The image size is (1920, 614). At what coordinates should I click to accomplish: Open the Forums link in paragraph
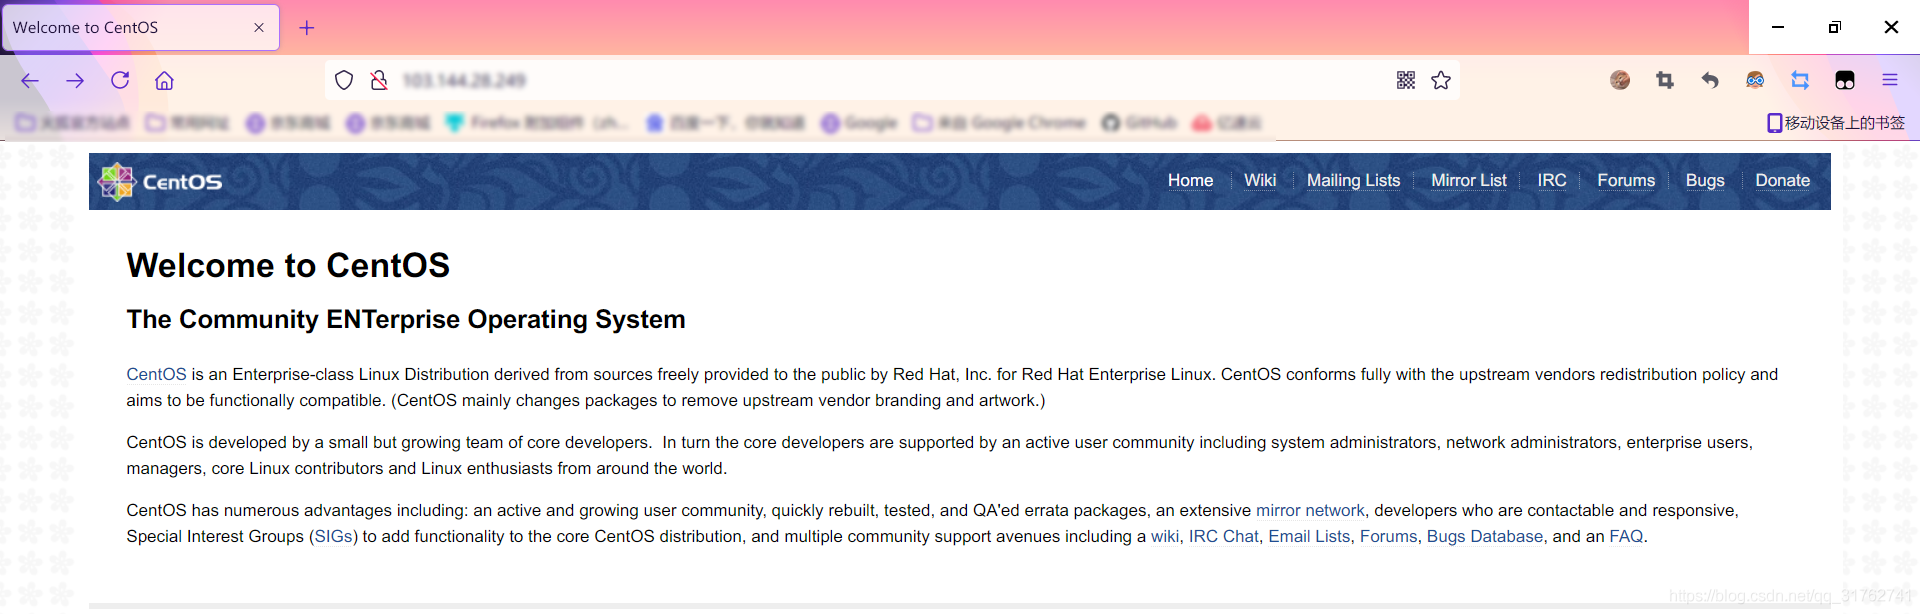(x=1388, y=536)
